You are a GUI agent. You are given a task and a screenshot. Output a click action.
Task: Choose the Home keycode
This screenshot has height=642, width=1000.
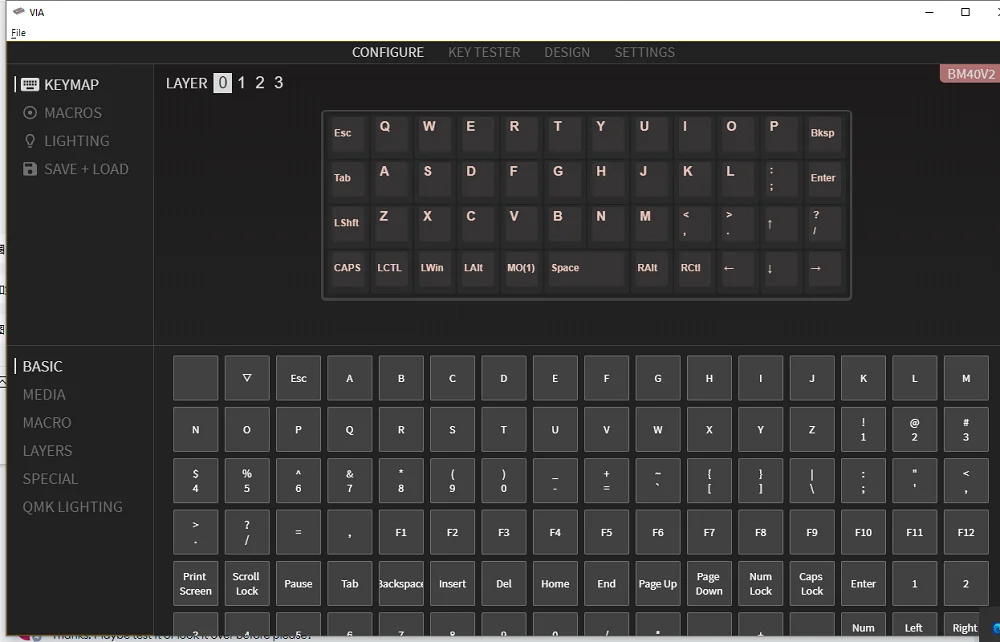(555, 583)
